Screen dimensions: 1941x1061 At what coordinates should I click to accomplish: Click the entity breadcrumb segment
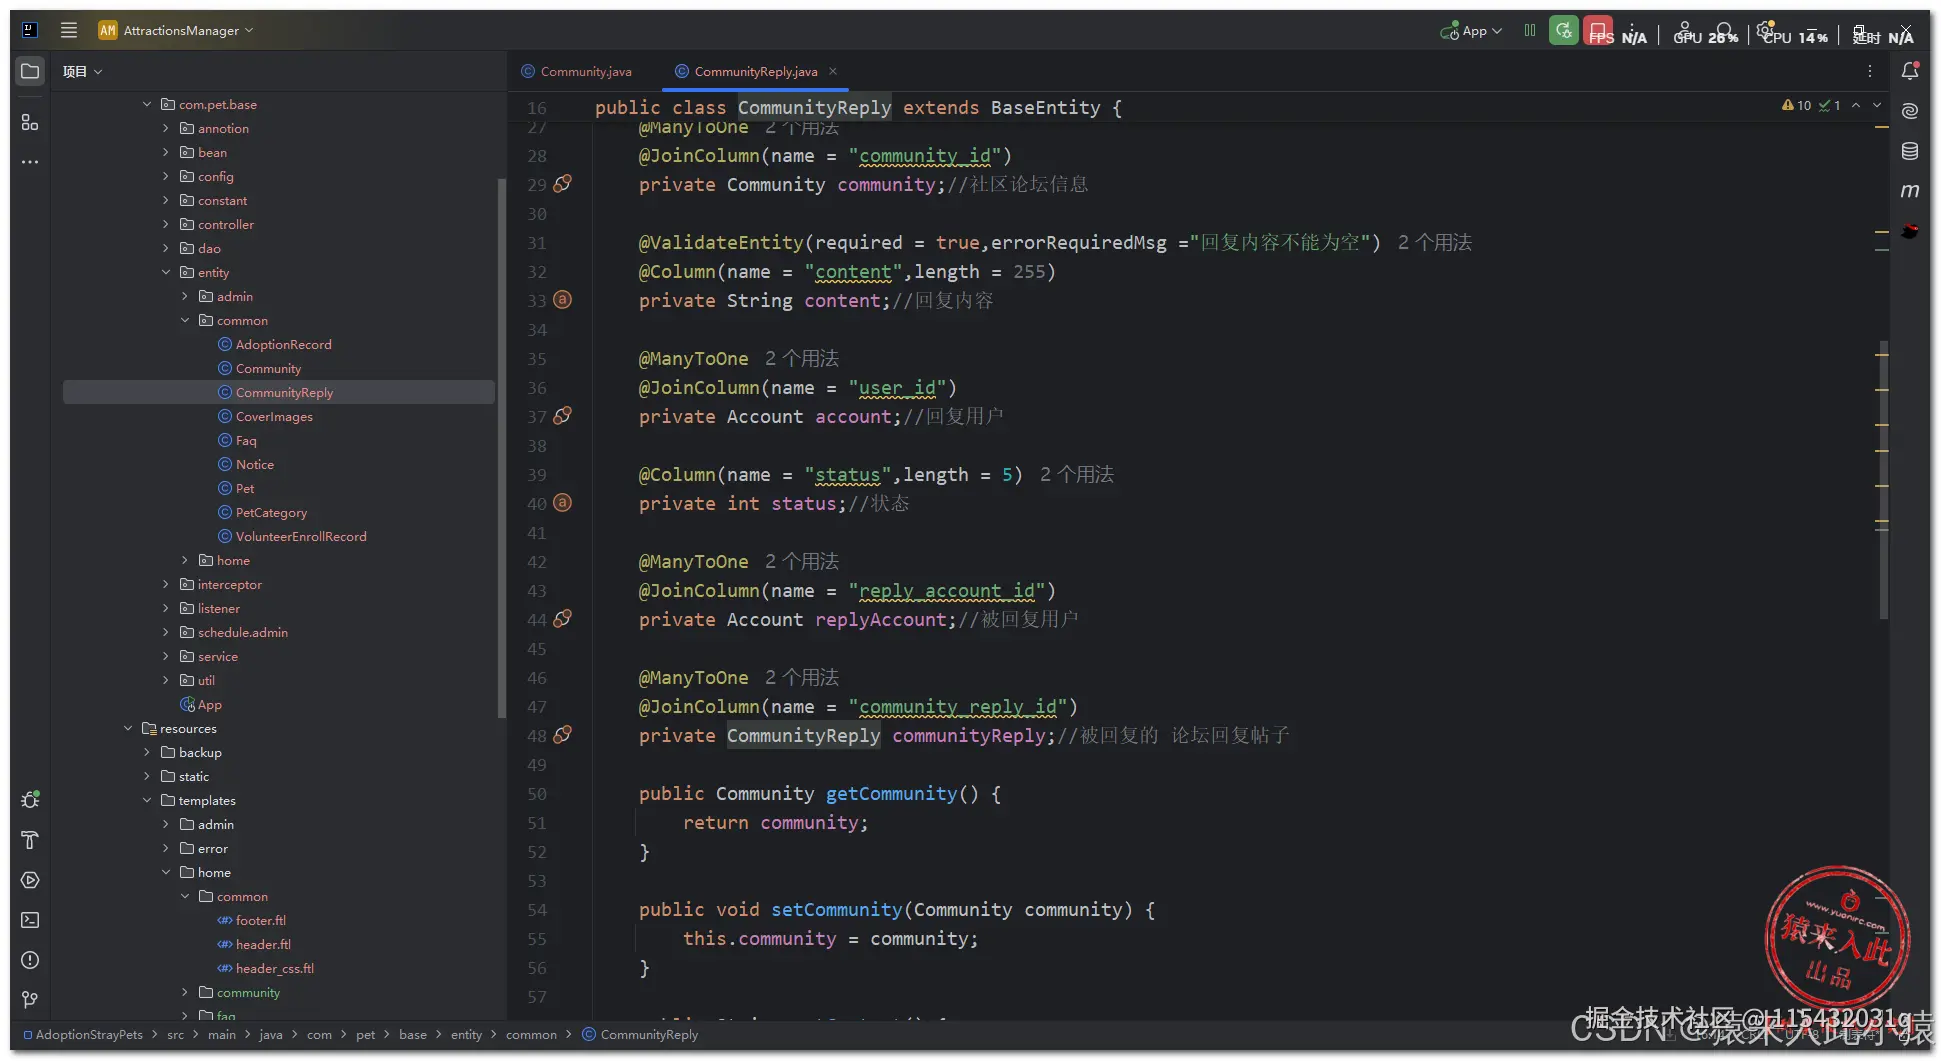466,1034
